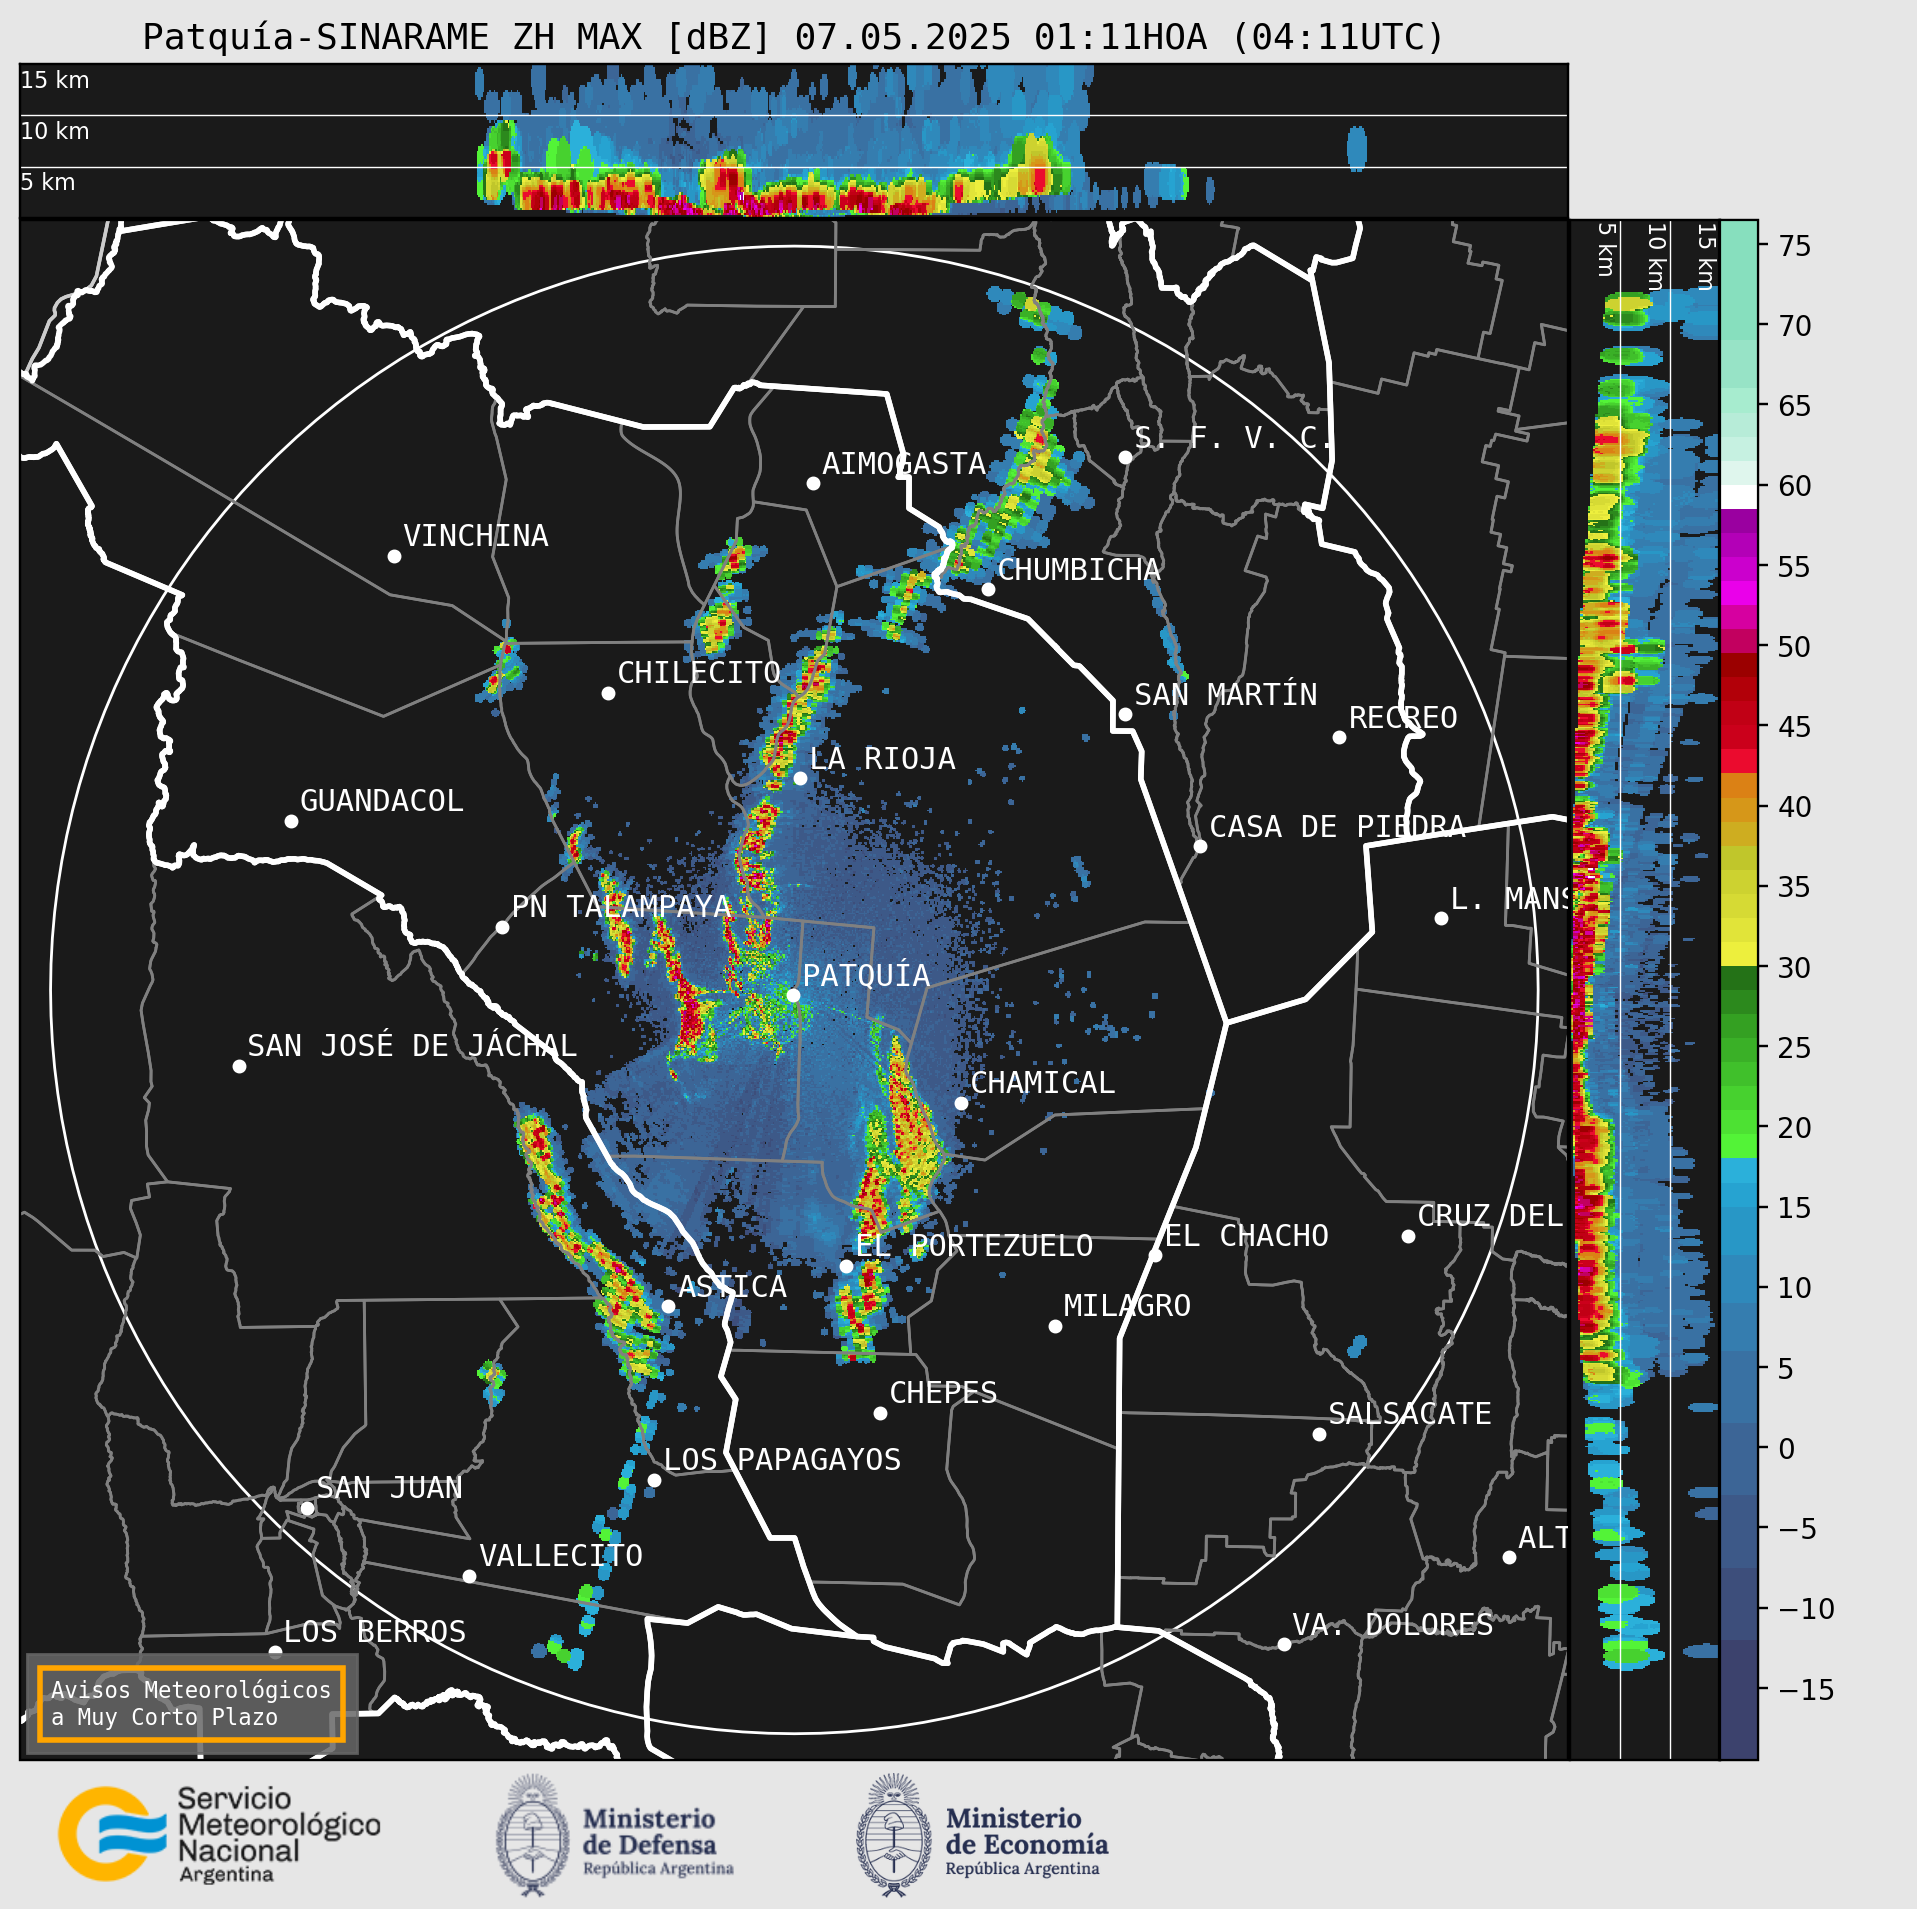The image size is (1917, 1909).
Task: Click the Villa Dolores location marker
Action: pos(1284,1644)
